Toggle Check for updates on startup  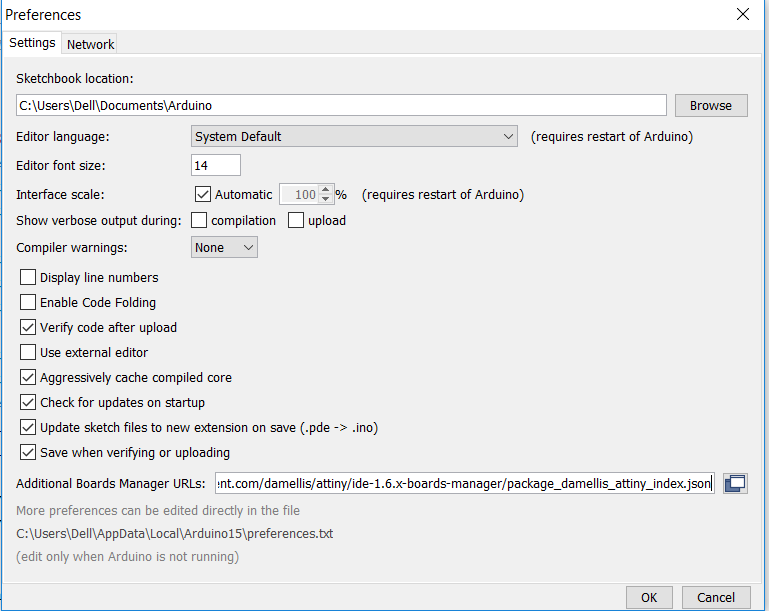(x=28, y=402)
